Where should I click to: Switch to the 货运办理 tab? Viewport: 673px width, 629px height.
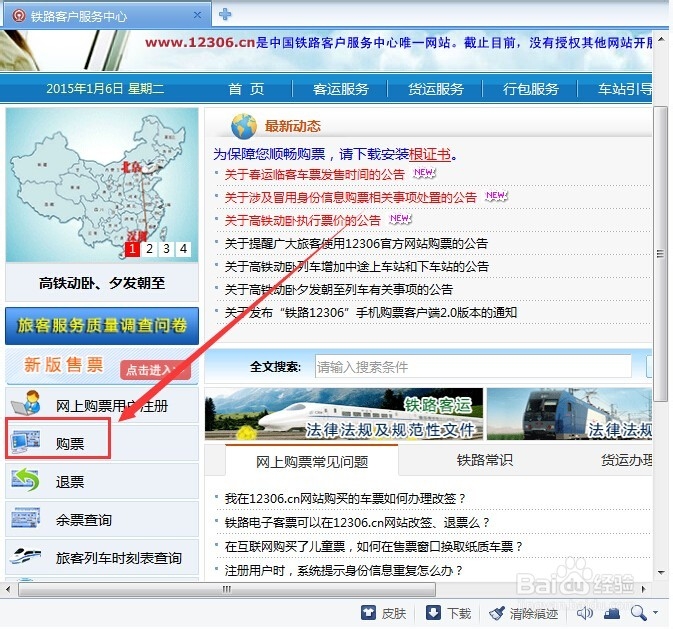coord(626,460)
